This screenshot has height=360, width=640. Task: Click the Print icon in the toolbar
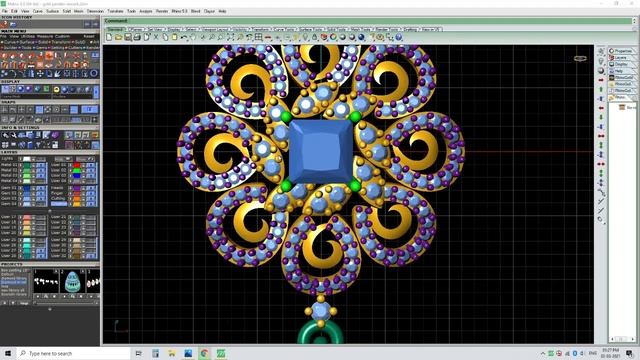tap(137, 37)
